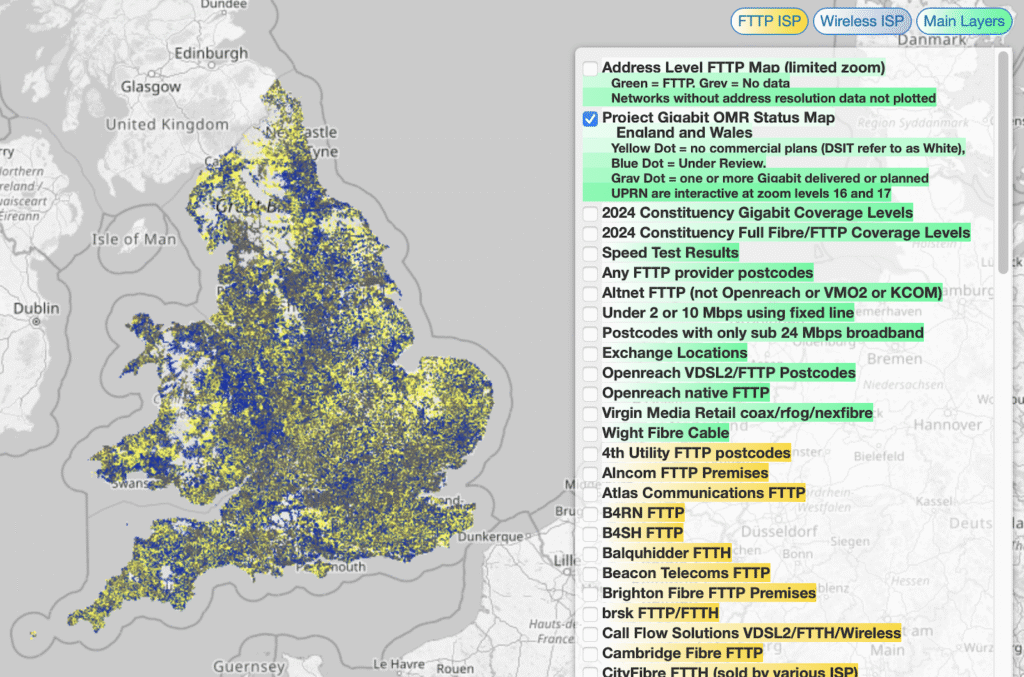This screenshot has height=677, width=1024.
Task: Check Any FTTP provider postcodes
Action: [x=589, y=272]
